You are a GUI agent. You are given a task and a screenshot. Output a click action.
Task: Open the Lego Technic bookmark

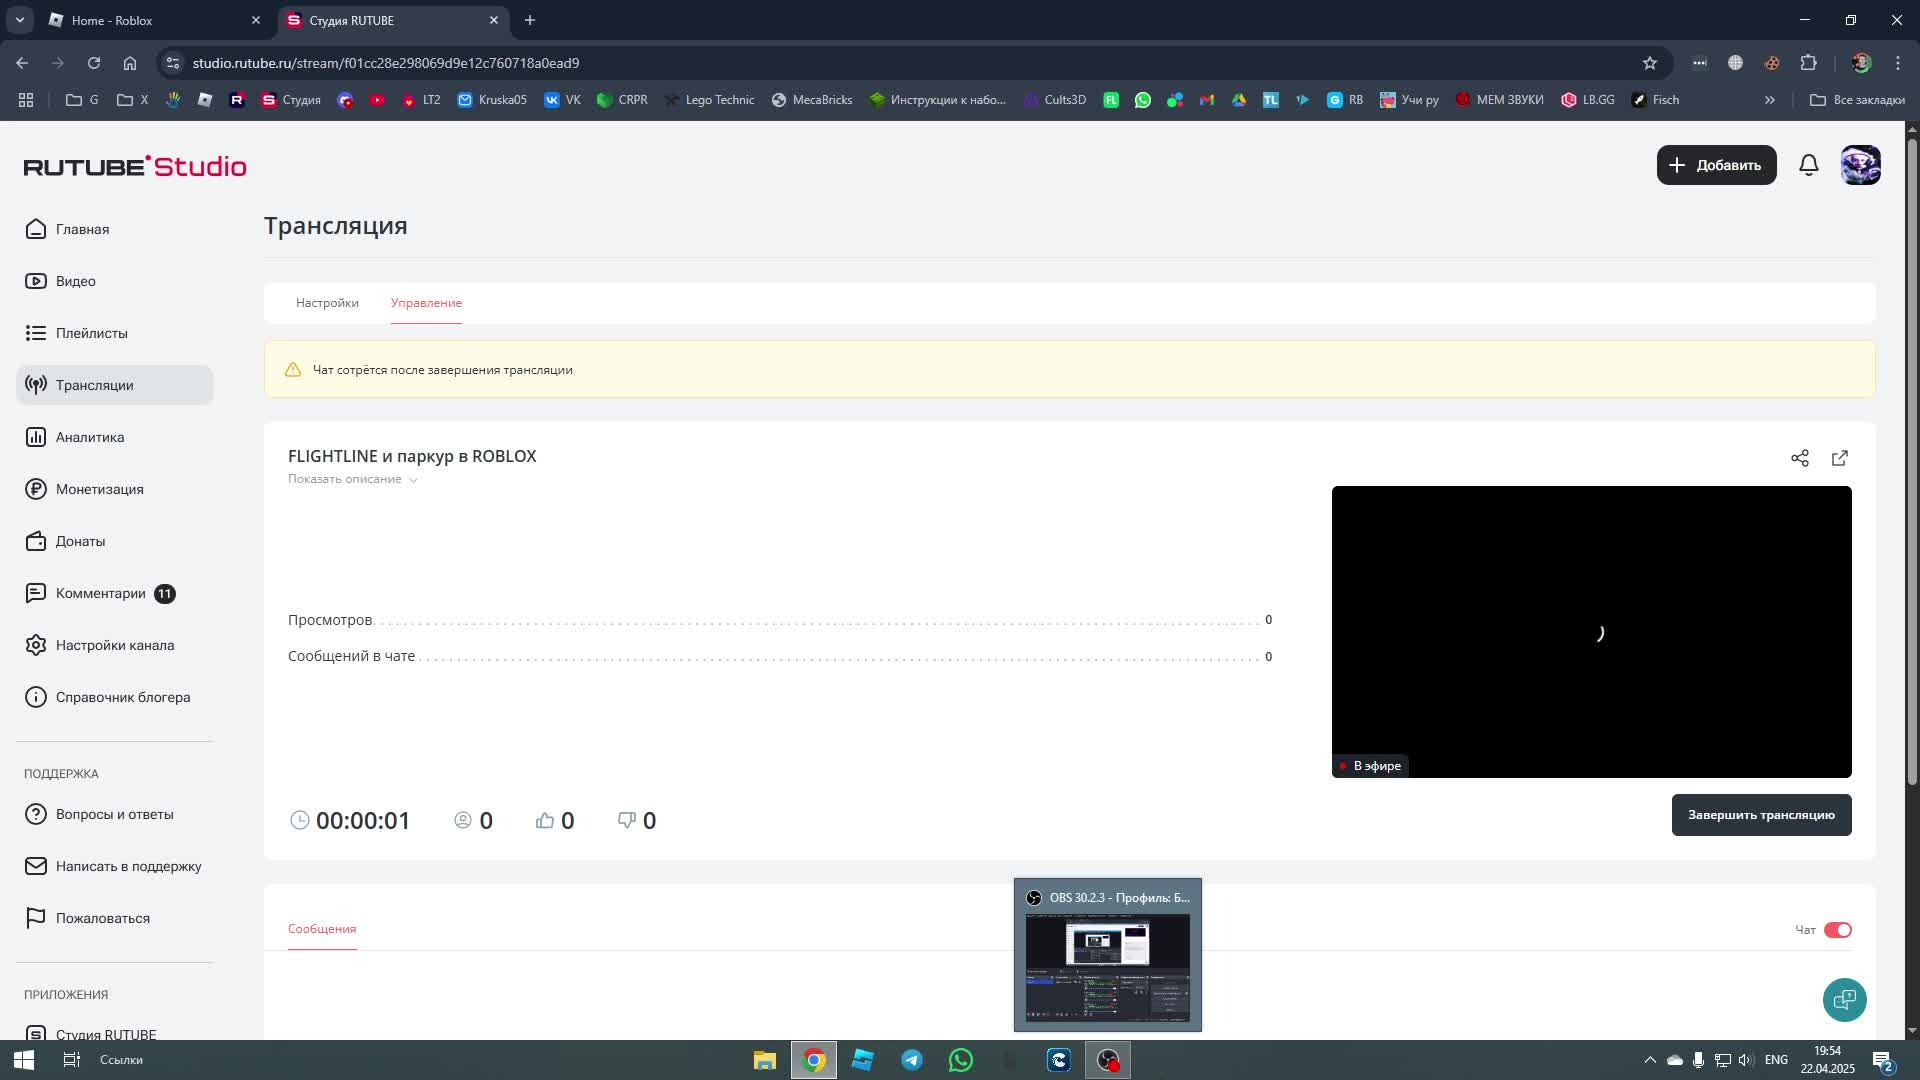point(709,100)
